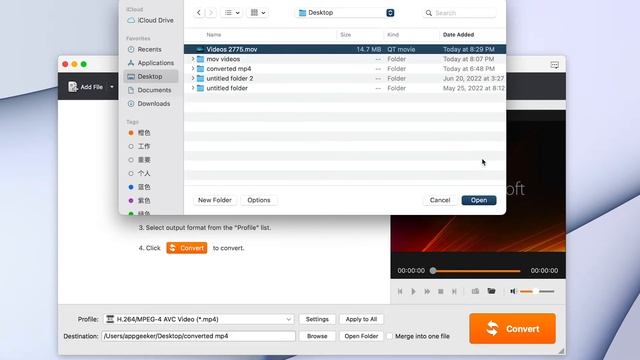Browse for a destination folder
640x360 pixels.
[317, 336]
